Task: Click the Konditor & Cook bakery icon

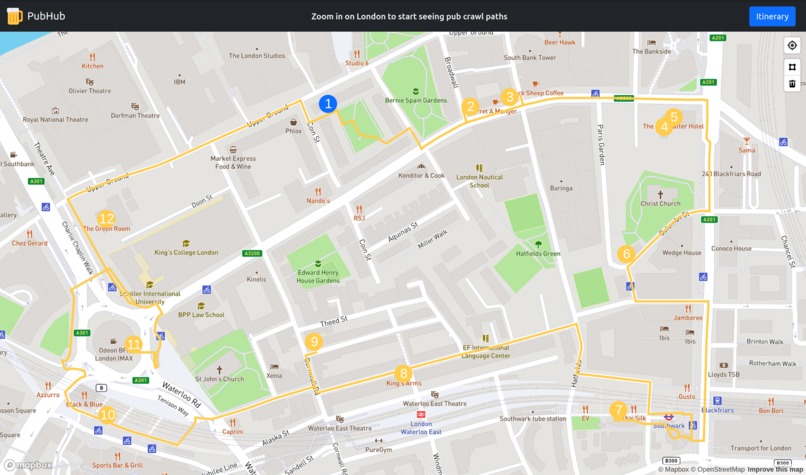Action: [x=421, y=167]
